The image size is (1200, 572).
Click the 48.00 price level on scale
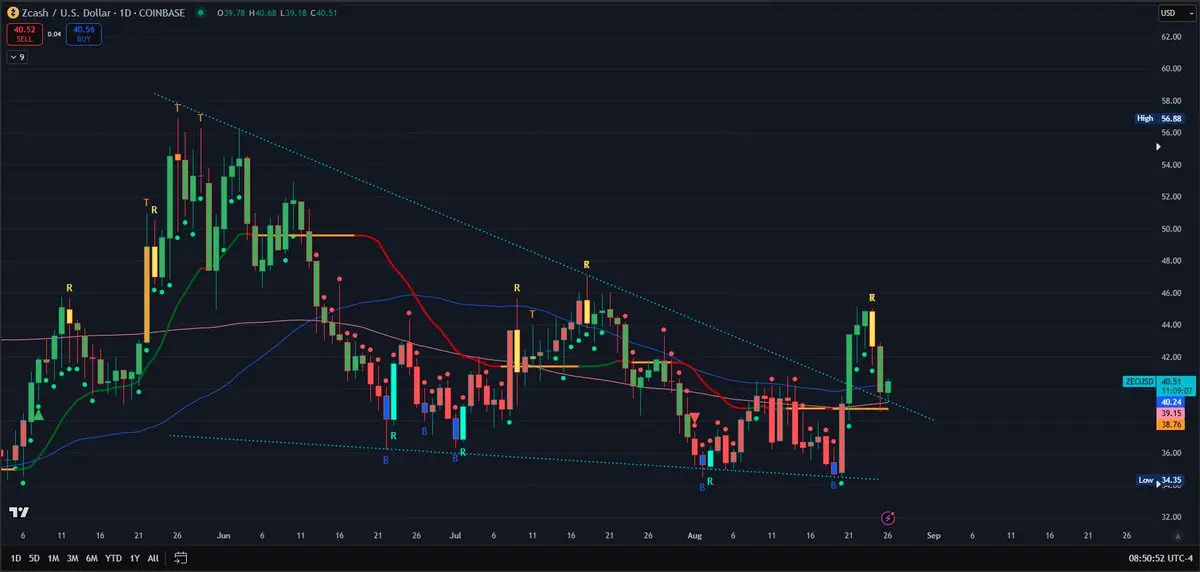(x=1171, y=261)
